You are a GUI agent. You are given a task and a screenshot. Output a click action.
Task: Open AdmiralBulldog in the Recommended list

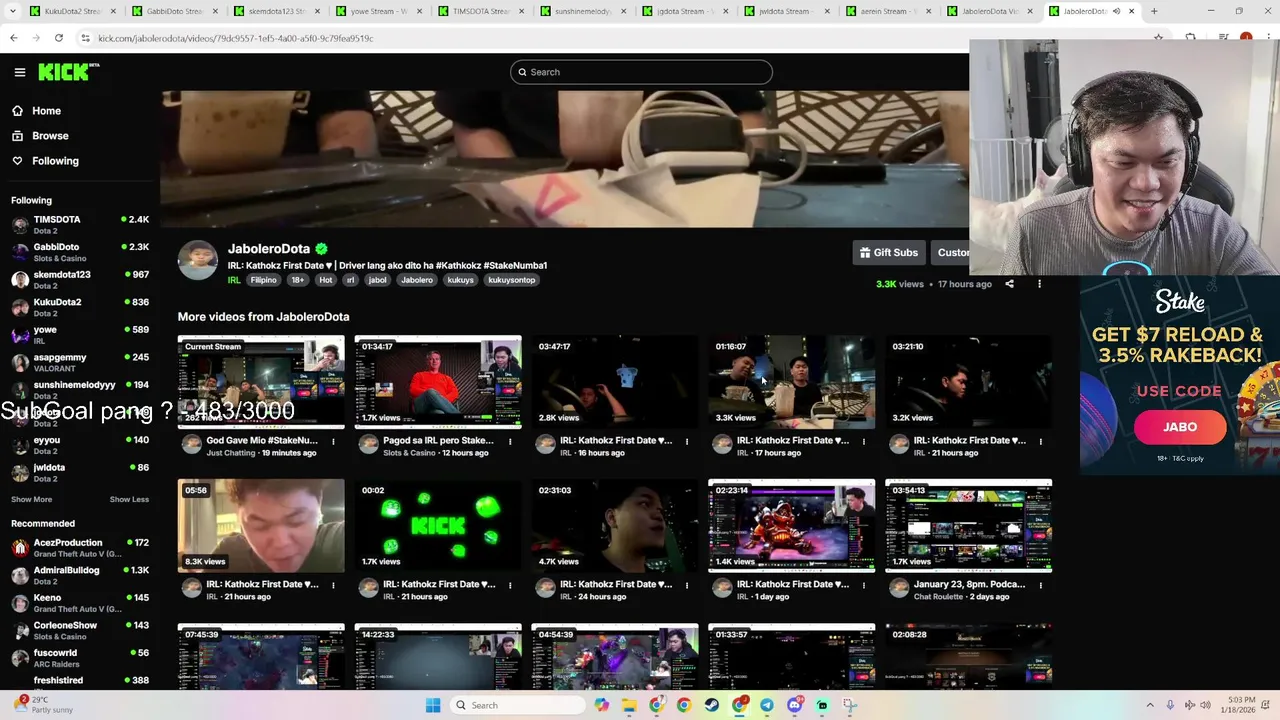coord(80,575)
